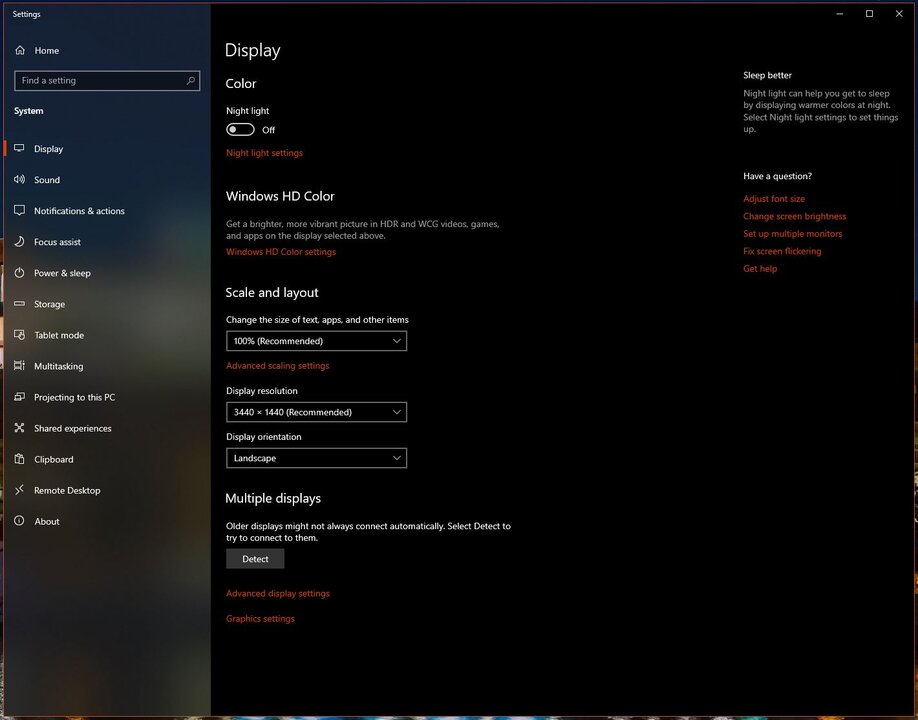The width and height of the screenshot is (918, 720).
Task: Click the Get help link
Action: (760, 269)
